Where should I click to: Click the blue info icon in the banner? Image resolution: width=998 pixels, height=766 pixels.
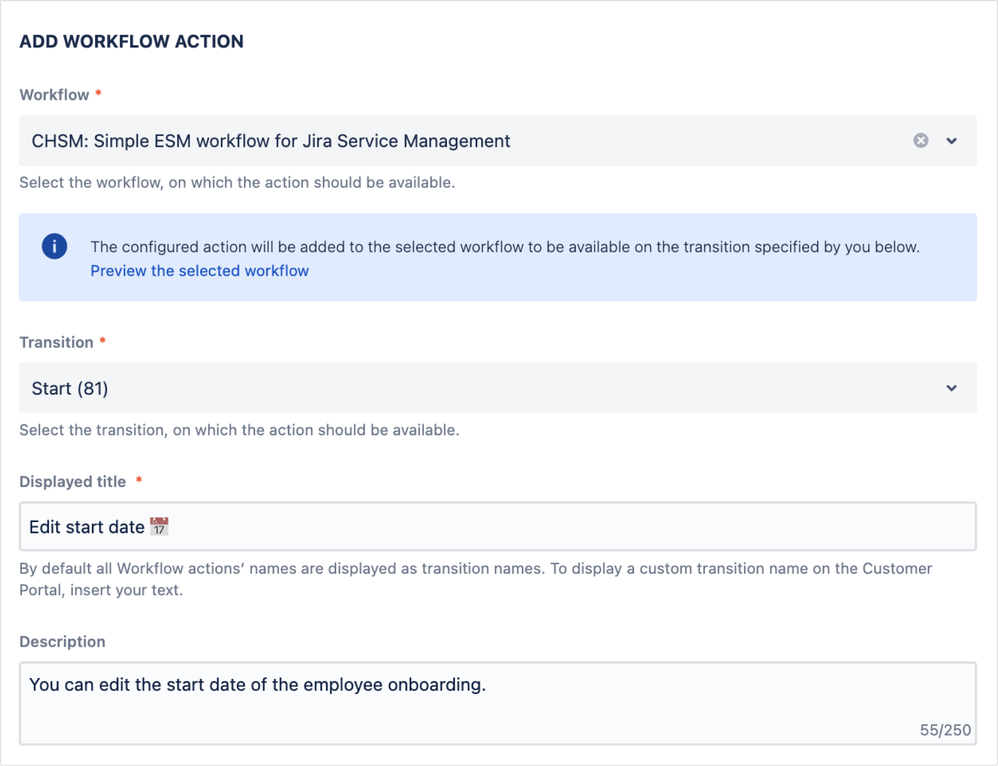tap(54, 246)
